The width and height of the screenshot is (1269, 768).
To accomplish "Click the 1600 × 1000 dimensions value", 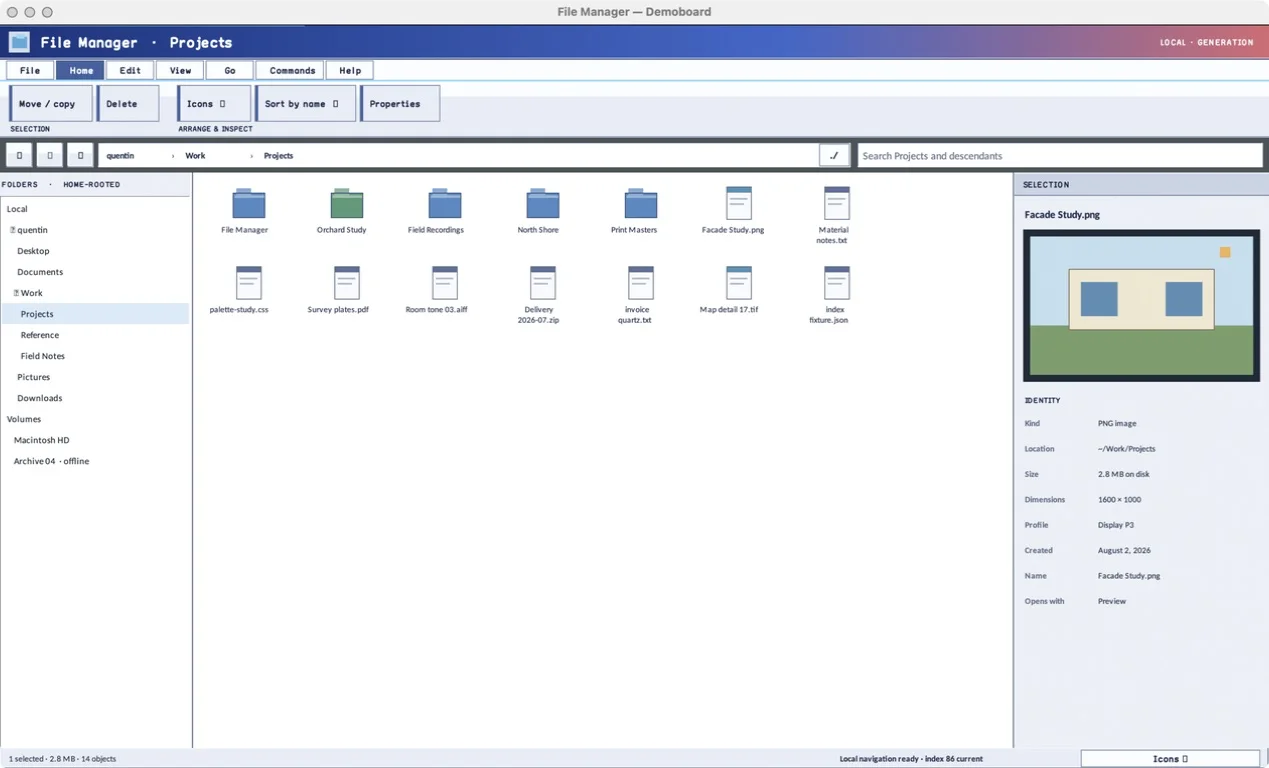I will tap(1119, 499).
